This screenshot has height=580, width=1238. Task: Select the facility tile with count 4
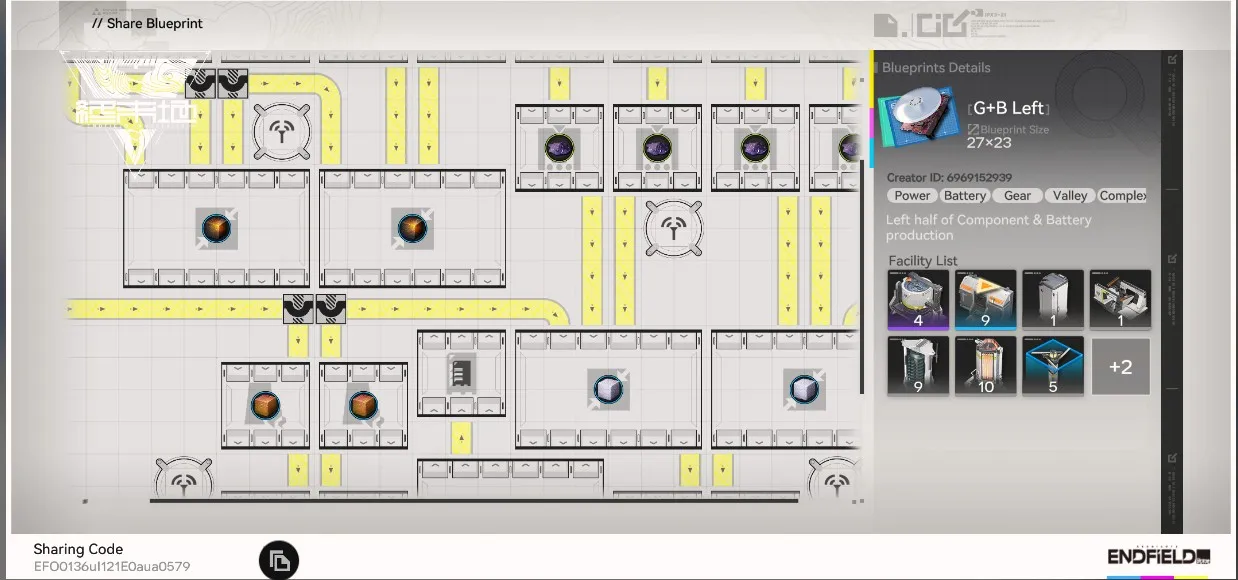pyautogui.click(x=917, y=299)
